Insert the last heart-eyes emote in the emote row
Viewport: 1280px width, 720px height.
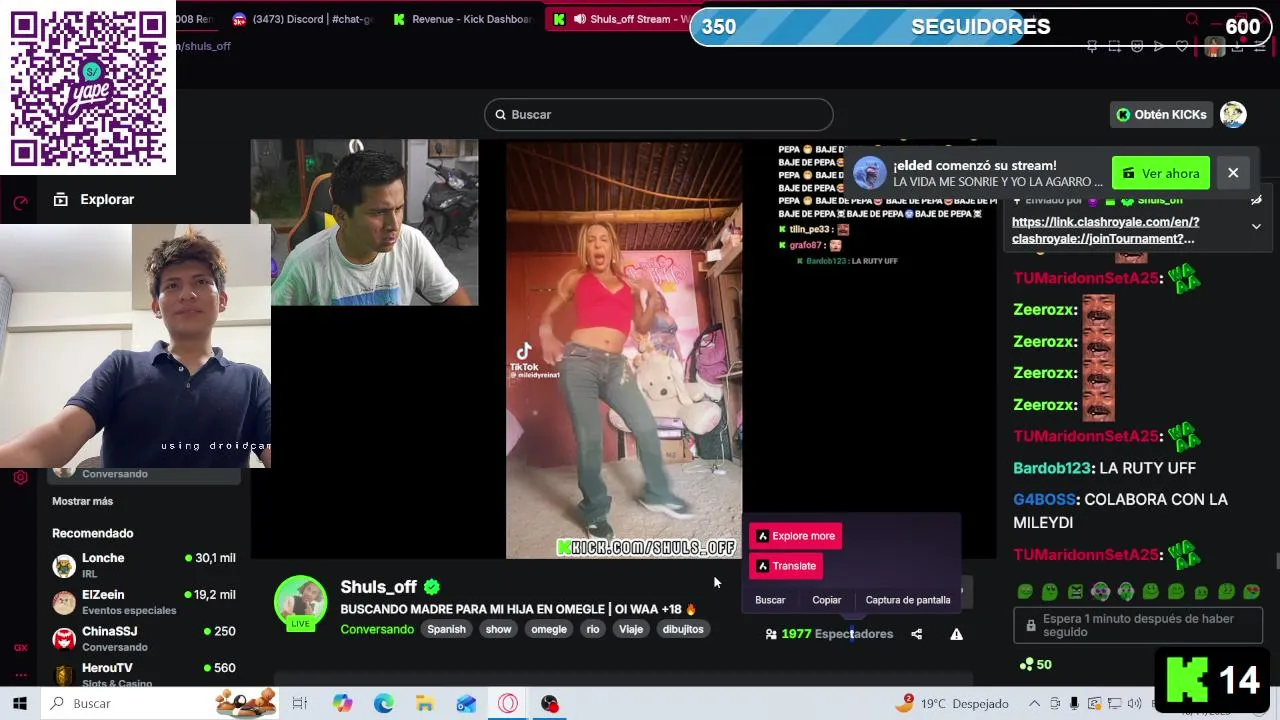point(1251,592)
